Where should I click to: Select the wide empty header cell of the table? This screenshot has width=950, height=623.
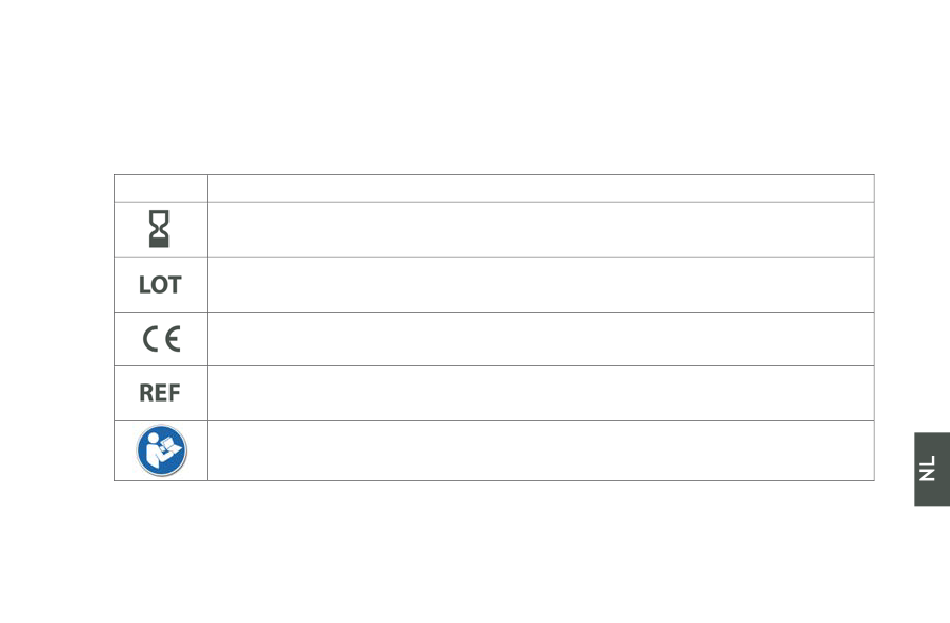540,188
